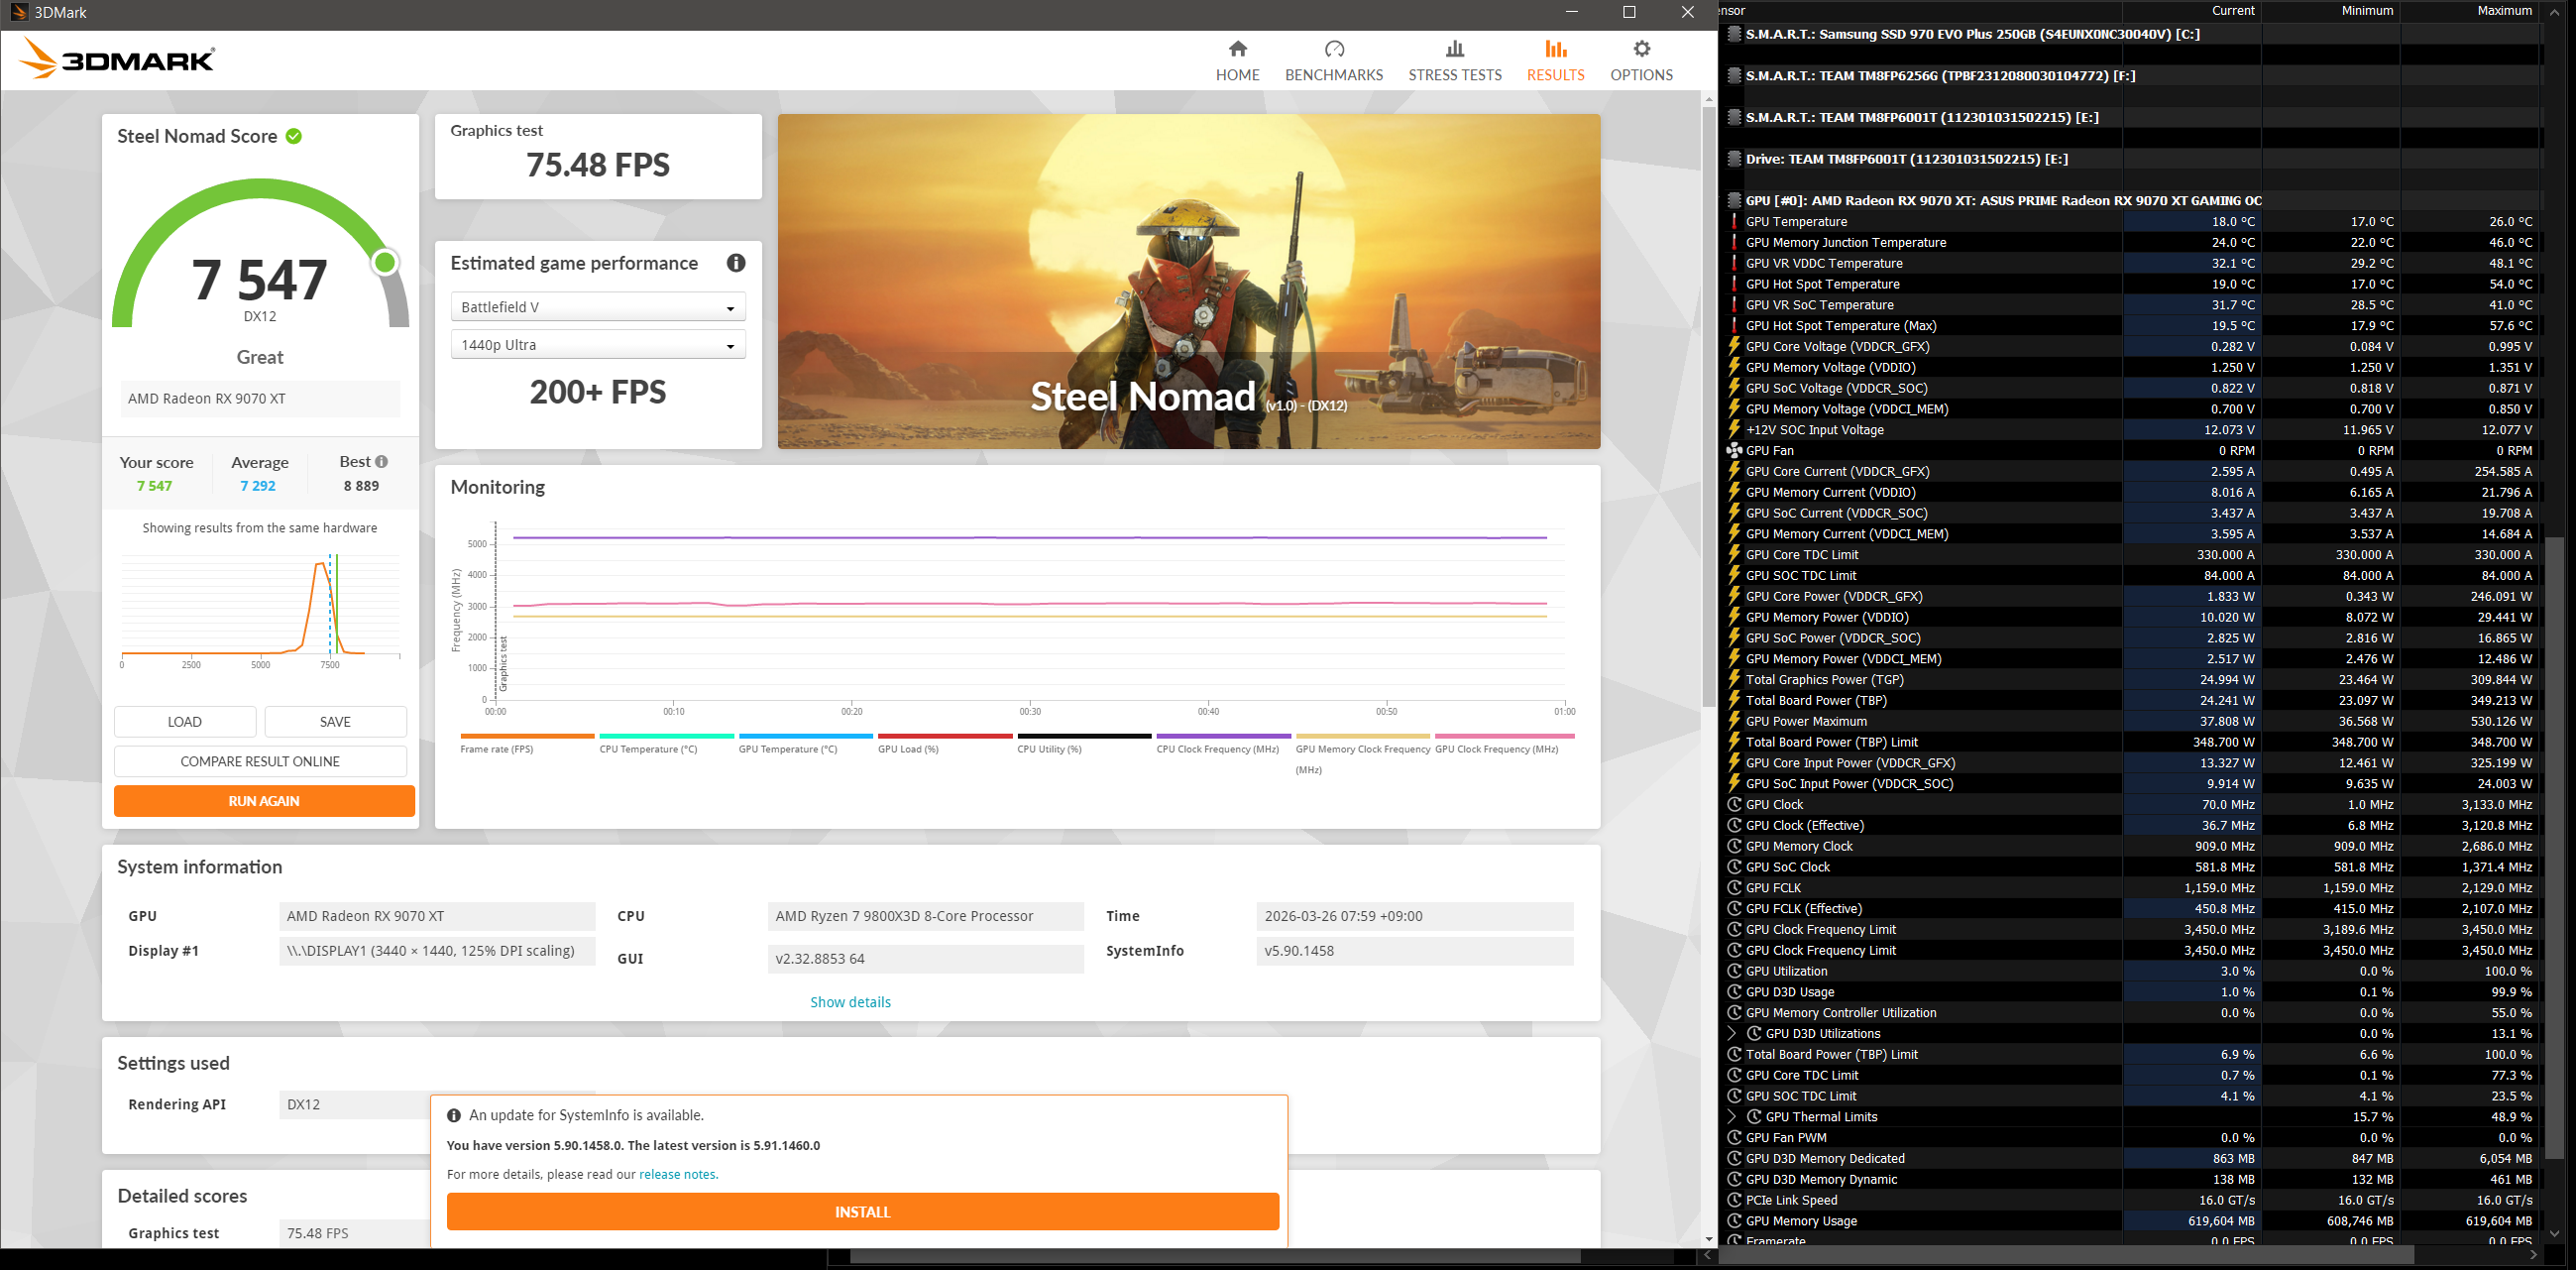Image resolution: width=2576 pixels, height=1270 pixels.
Task: Expand GPU Thermal Limits sensor group
Action: [1733, 1117]
